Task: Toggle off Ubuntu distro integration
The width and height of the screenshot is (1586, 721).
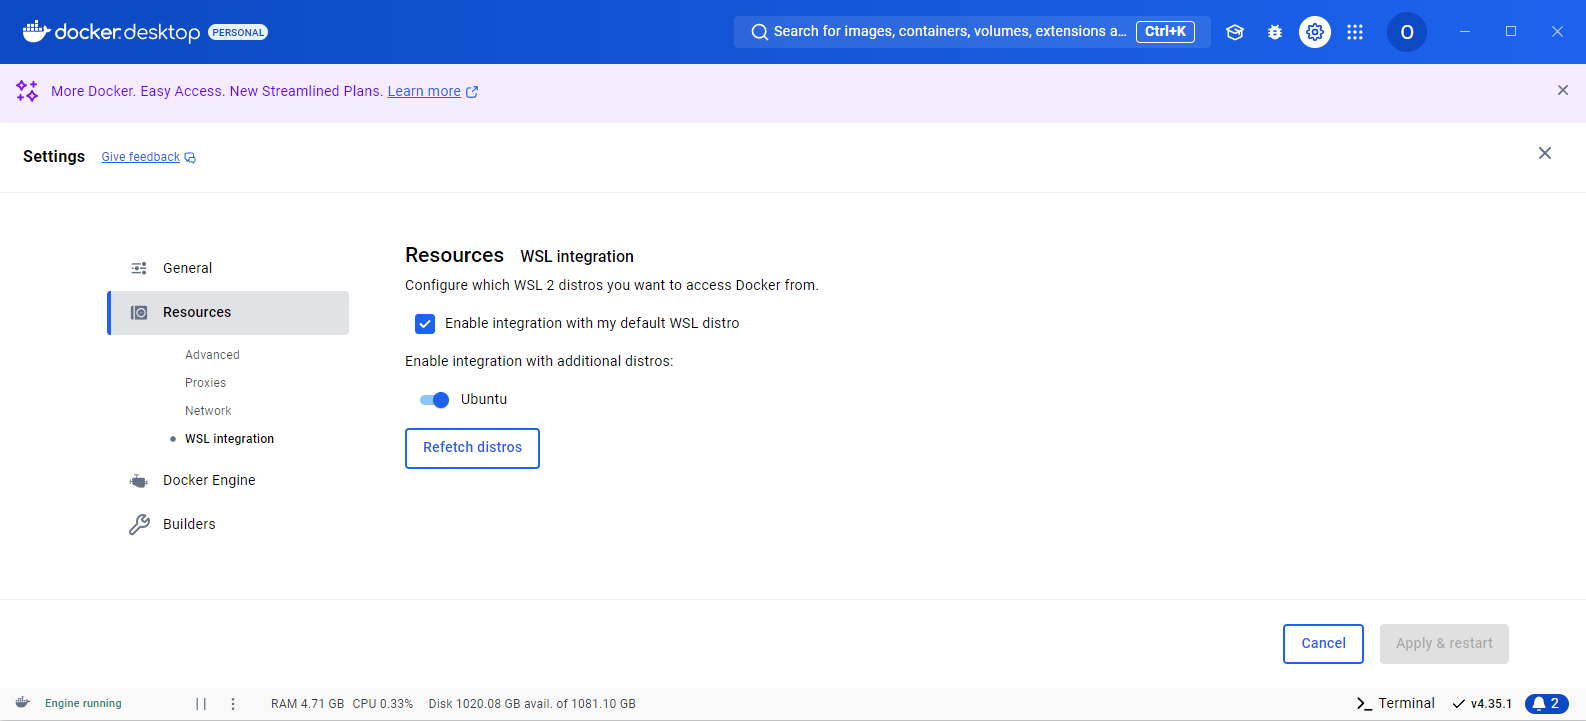Action: (x=434, y=400)
